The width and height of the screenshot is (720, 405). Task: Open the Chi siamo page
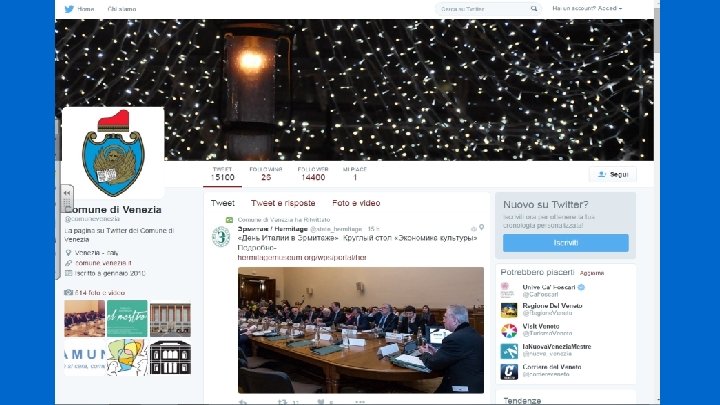(x=122, y=9)
